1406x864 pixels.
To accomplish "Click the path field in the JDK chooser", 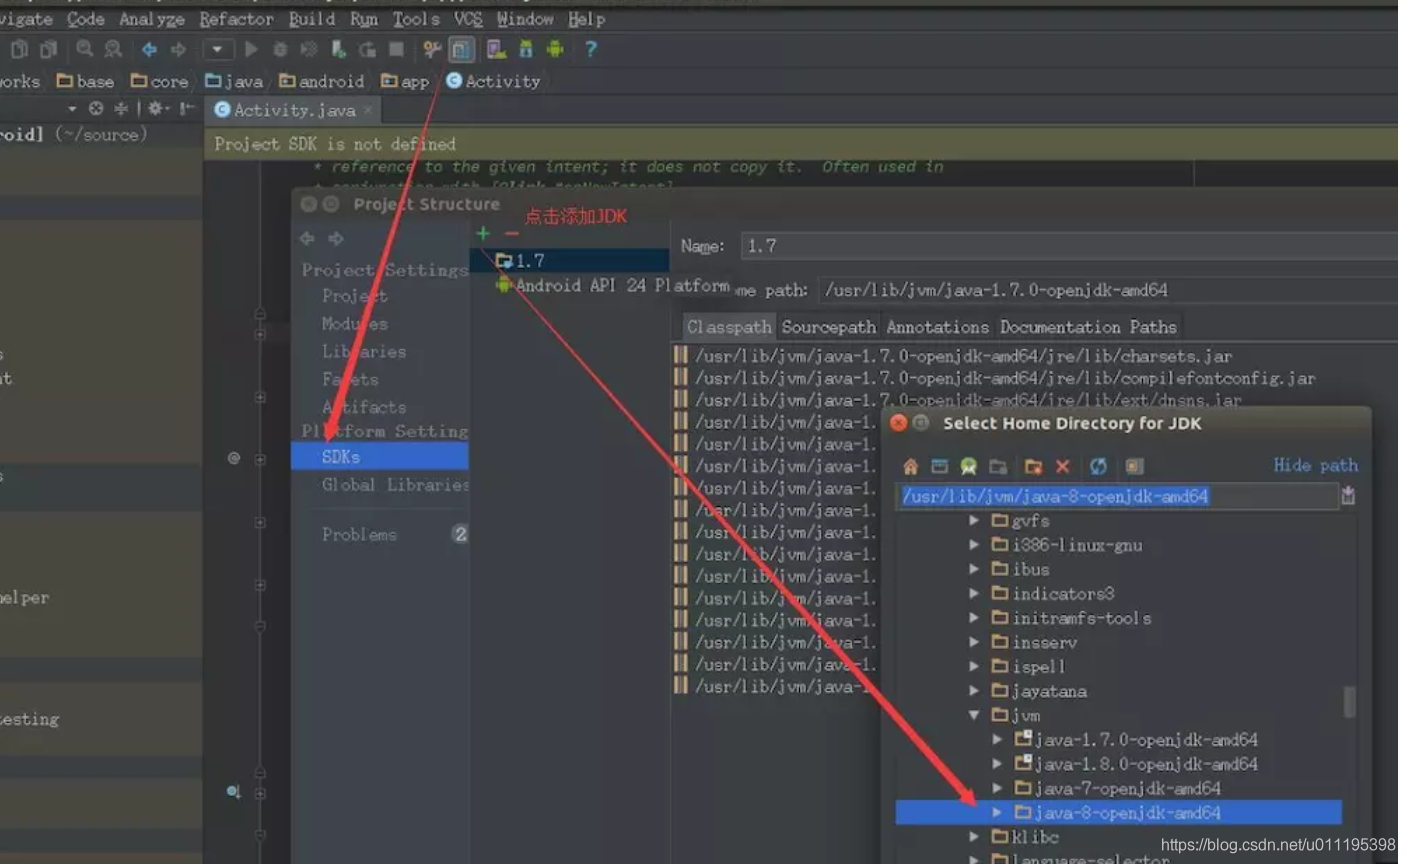I will 1117,496.
